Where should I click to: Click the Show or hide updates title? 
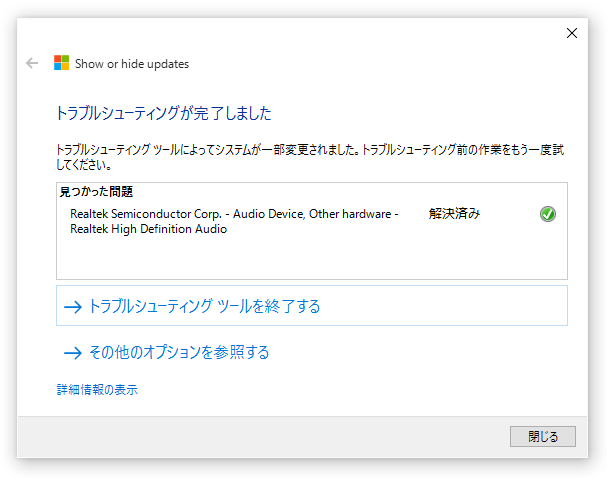[x=132, y=64]
